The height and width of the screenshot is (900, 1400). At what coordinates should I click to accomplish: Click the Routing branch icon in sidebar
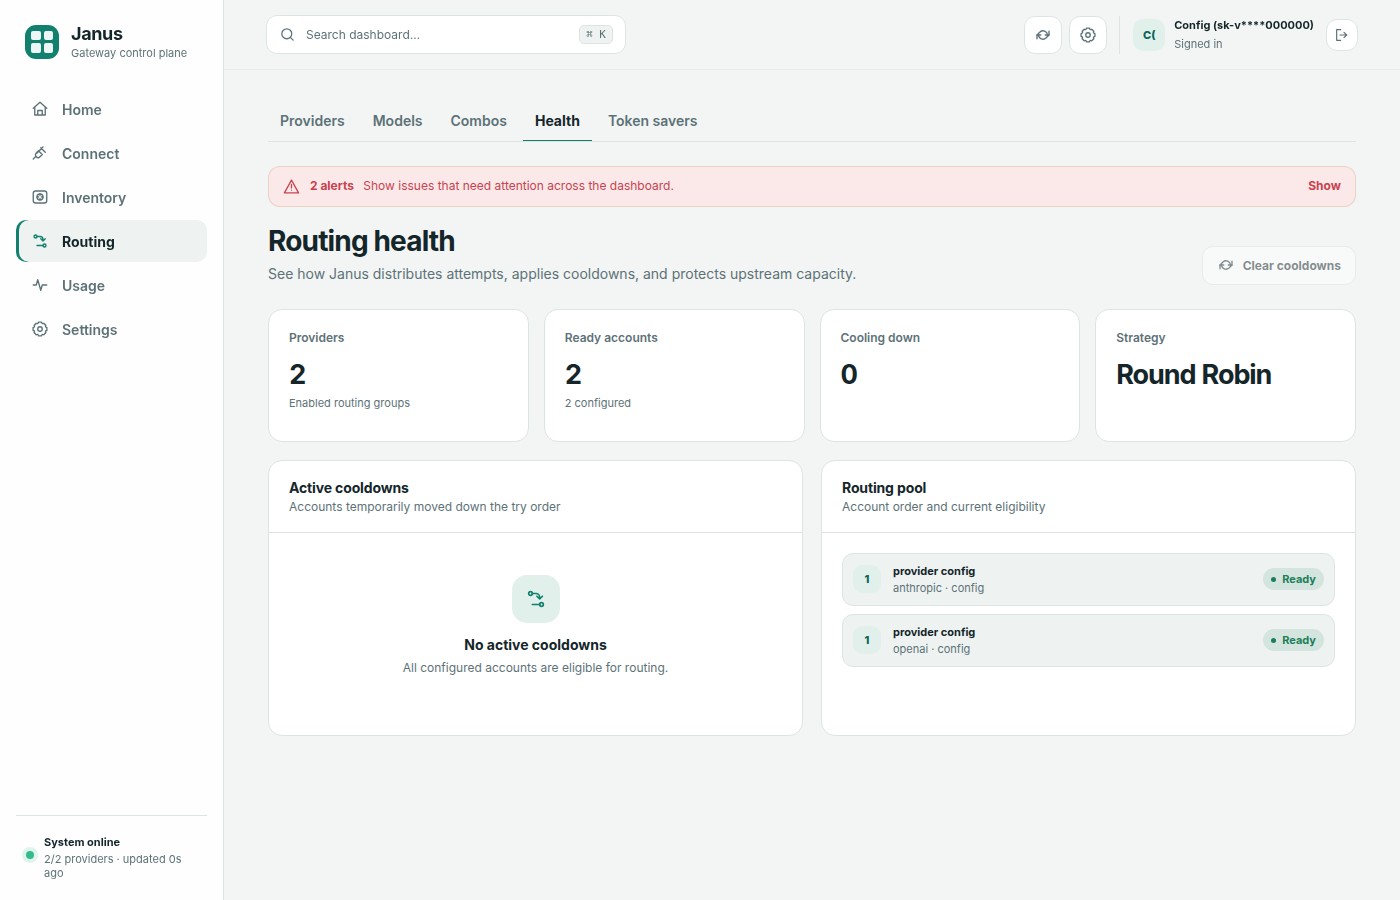click(x=40, y=241)
